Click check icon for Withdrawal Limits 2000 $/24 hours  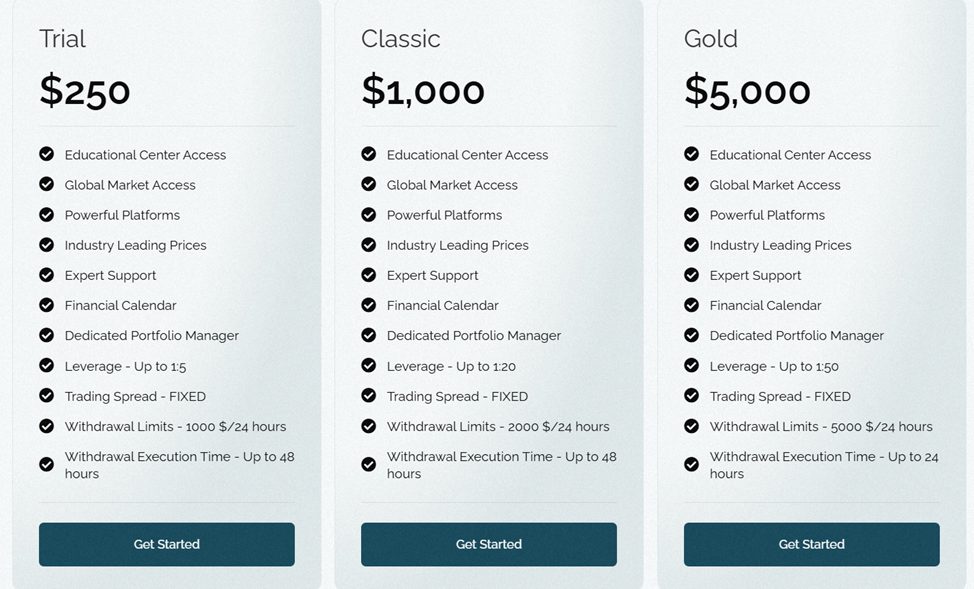coord(368,426)
